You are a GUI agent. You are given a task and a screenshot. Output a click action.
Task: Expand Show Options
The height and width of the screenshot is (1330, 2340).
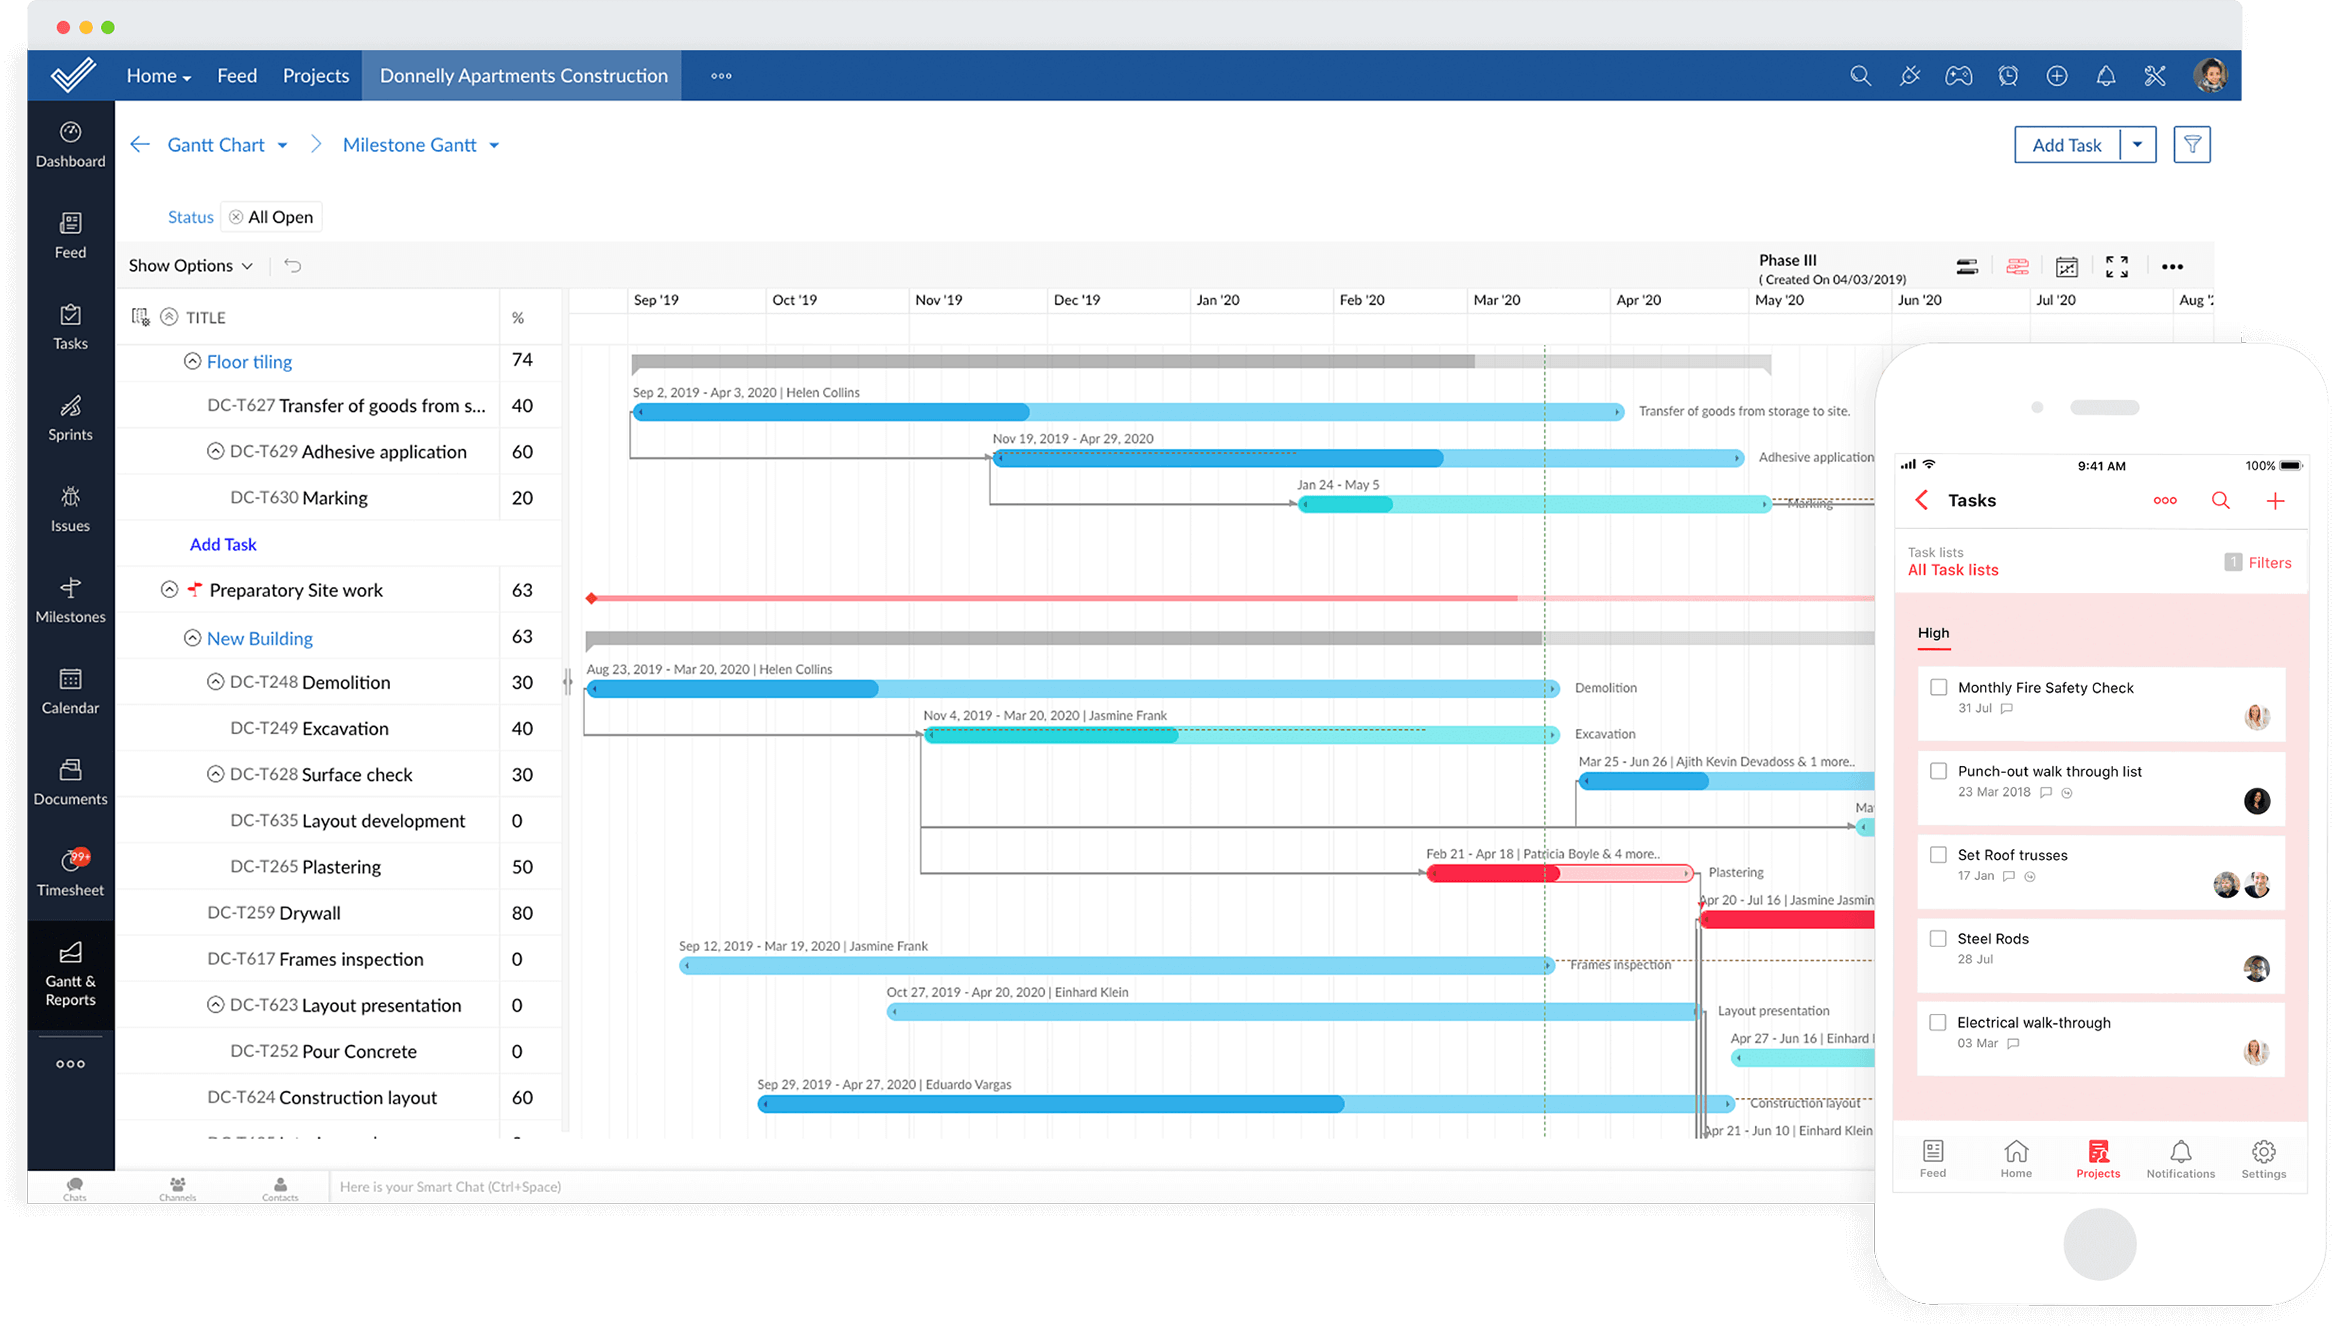[x=190, y=265]
